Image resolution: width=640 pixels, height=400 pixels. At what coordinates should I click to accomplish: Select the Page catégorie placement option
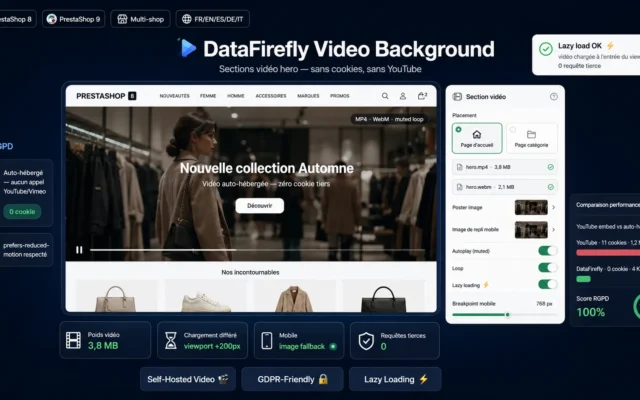click(x=531, y=138)
